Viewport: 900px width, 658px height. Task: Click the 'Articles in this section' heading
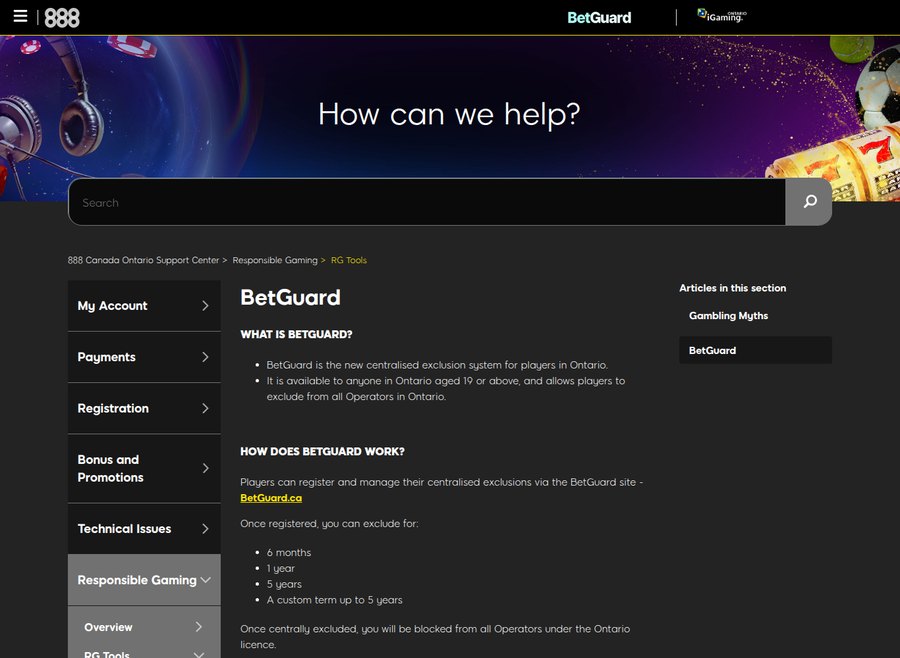coord(733,288)
